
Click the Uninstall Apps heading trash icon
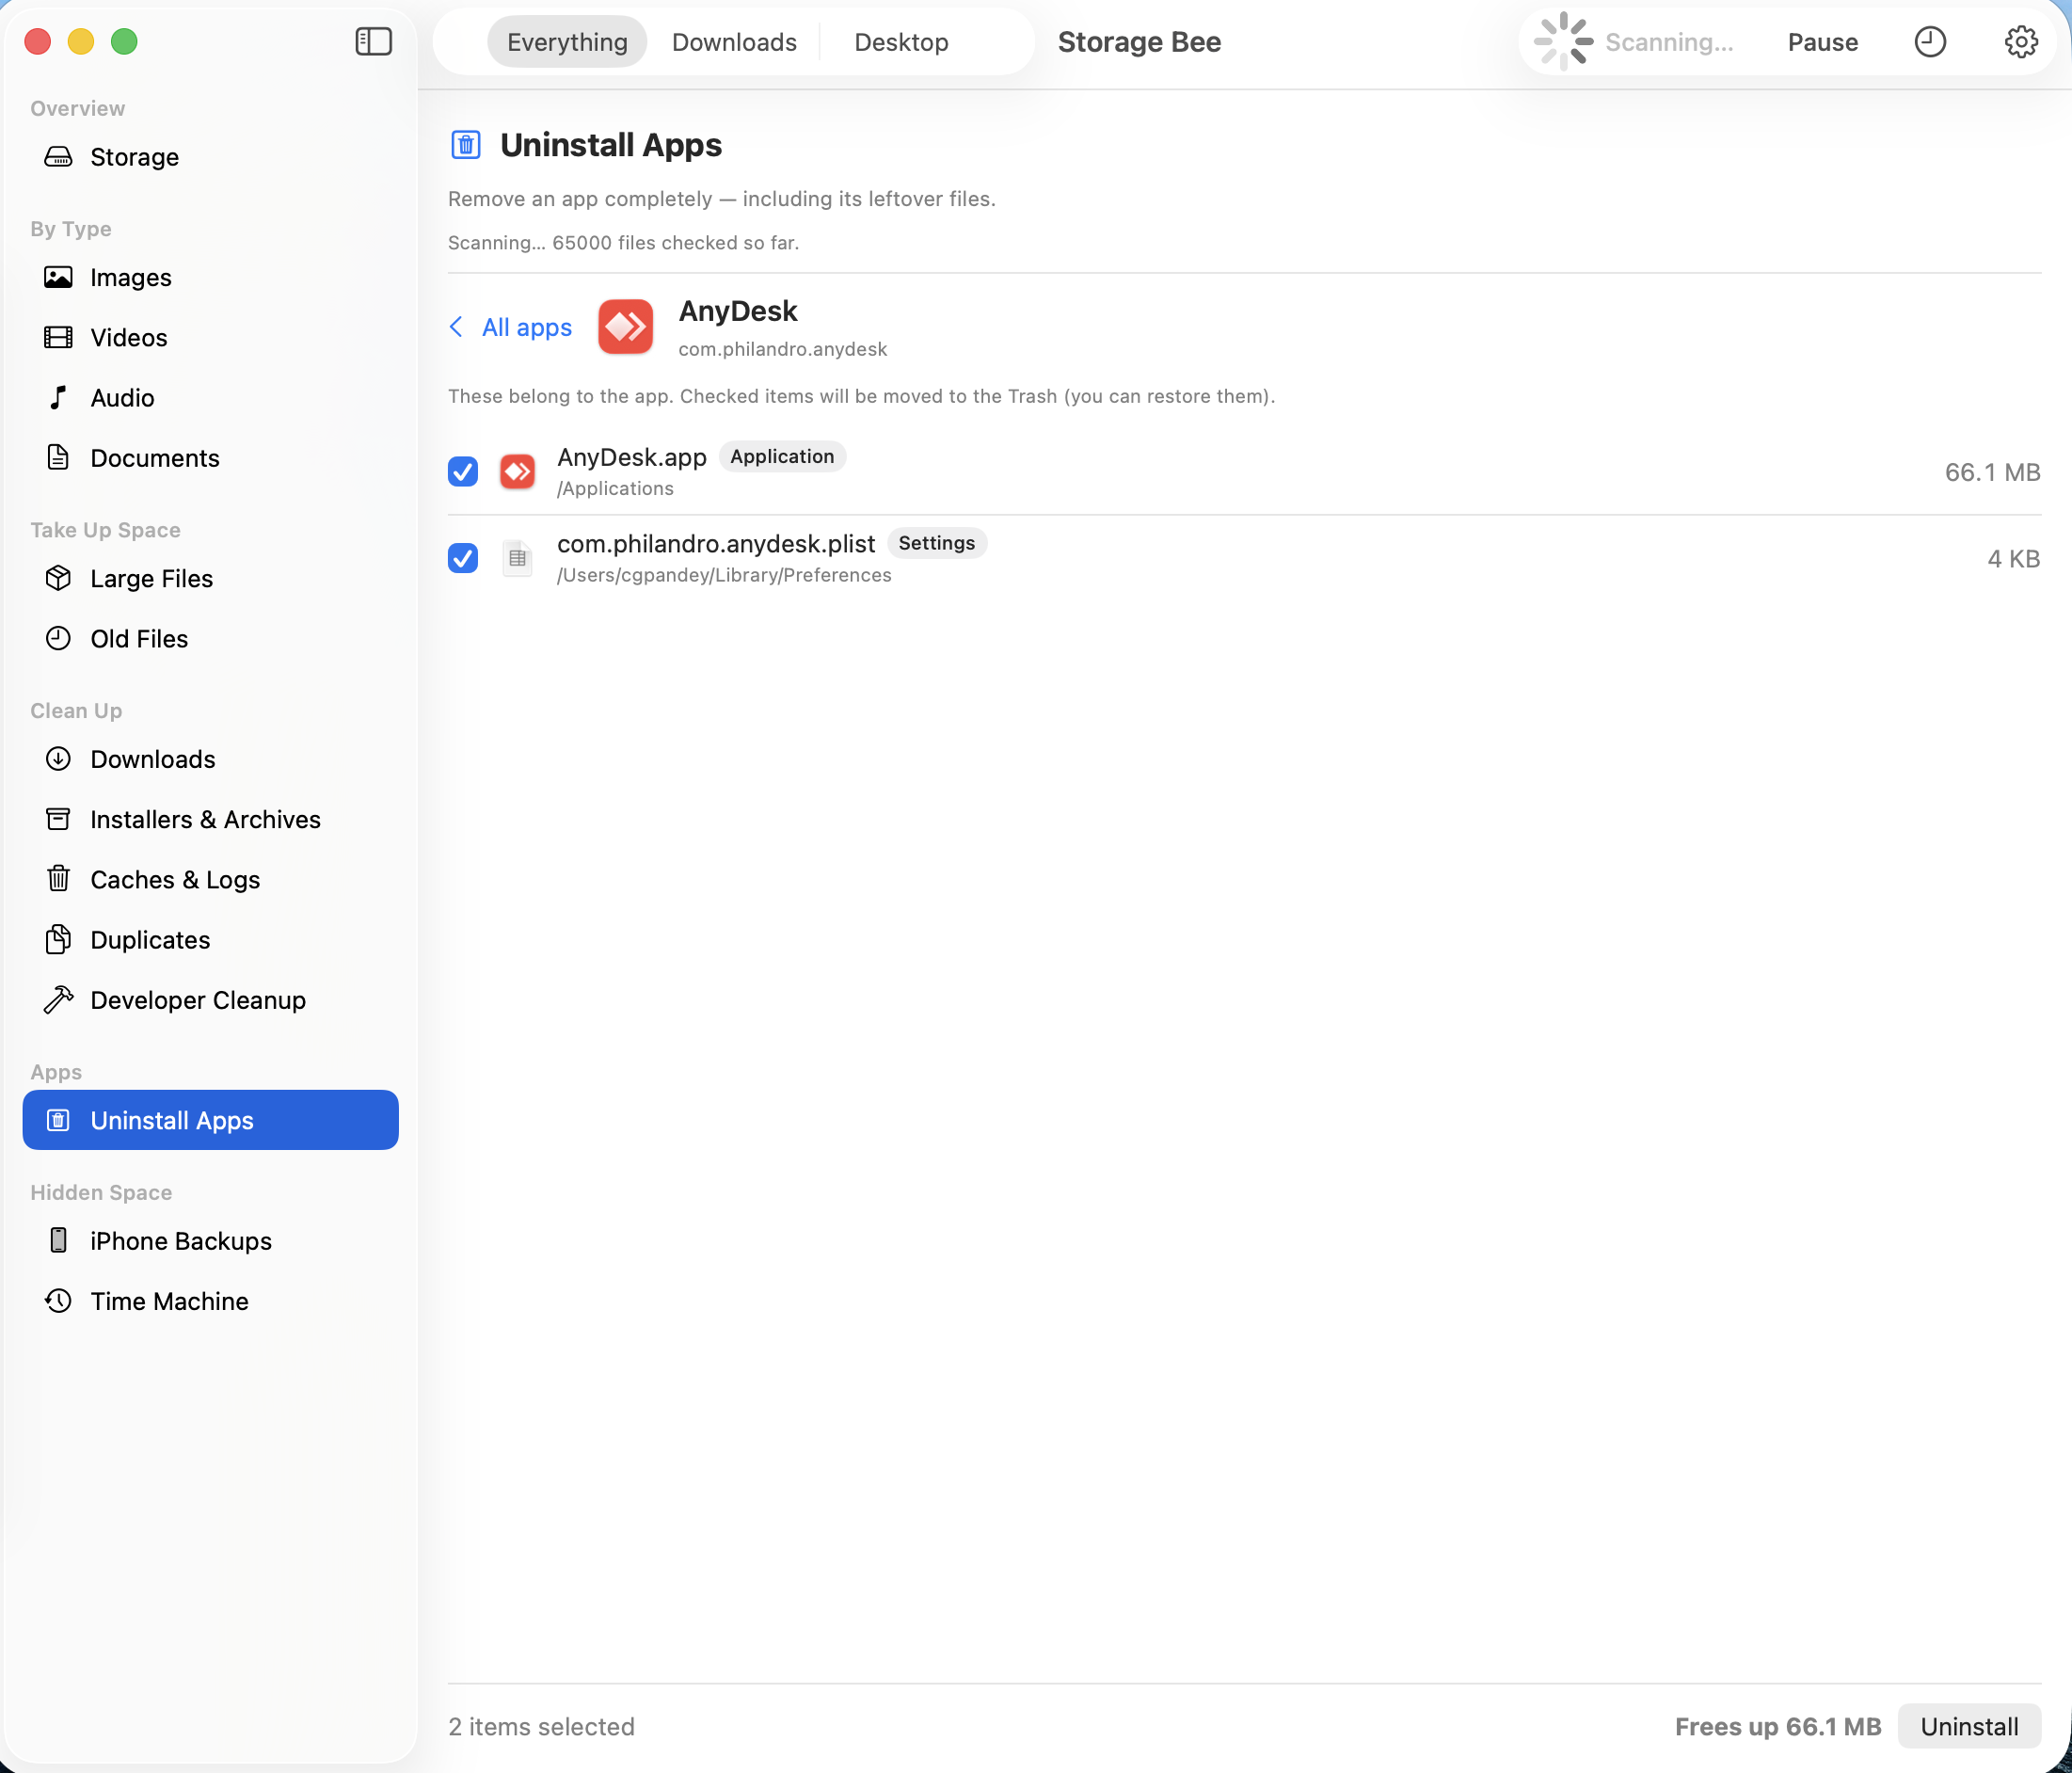click(466, 145)
